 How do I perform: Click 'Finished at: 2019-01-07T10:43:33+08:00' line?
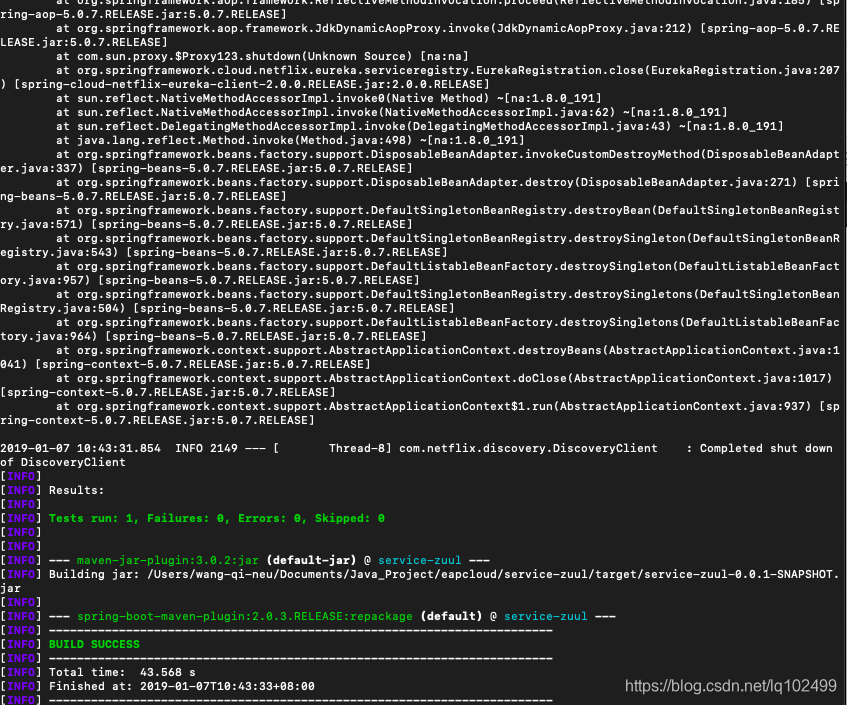click(182, 686)
